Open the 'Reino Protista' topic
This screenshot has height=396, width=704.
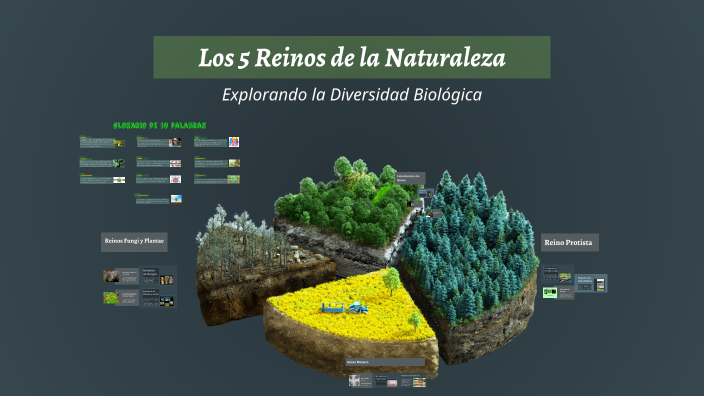coord(569,242)
